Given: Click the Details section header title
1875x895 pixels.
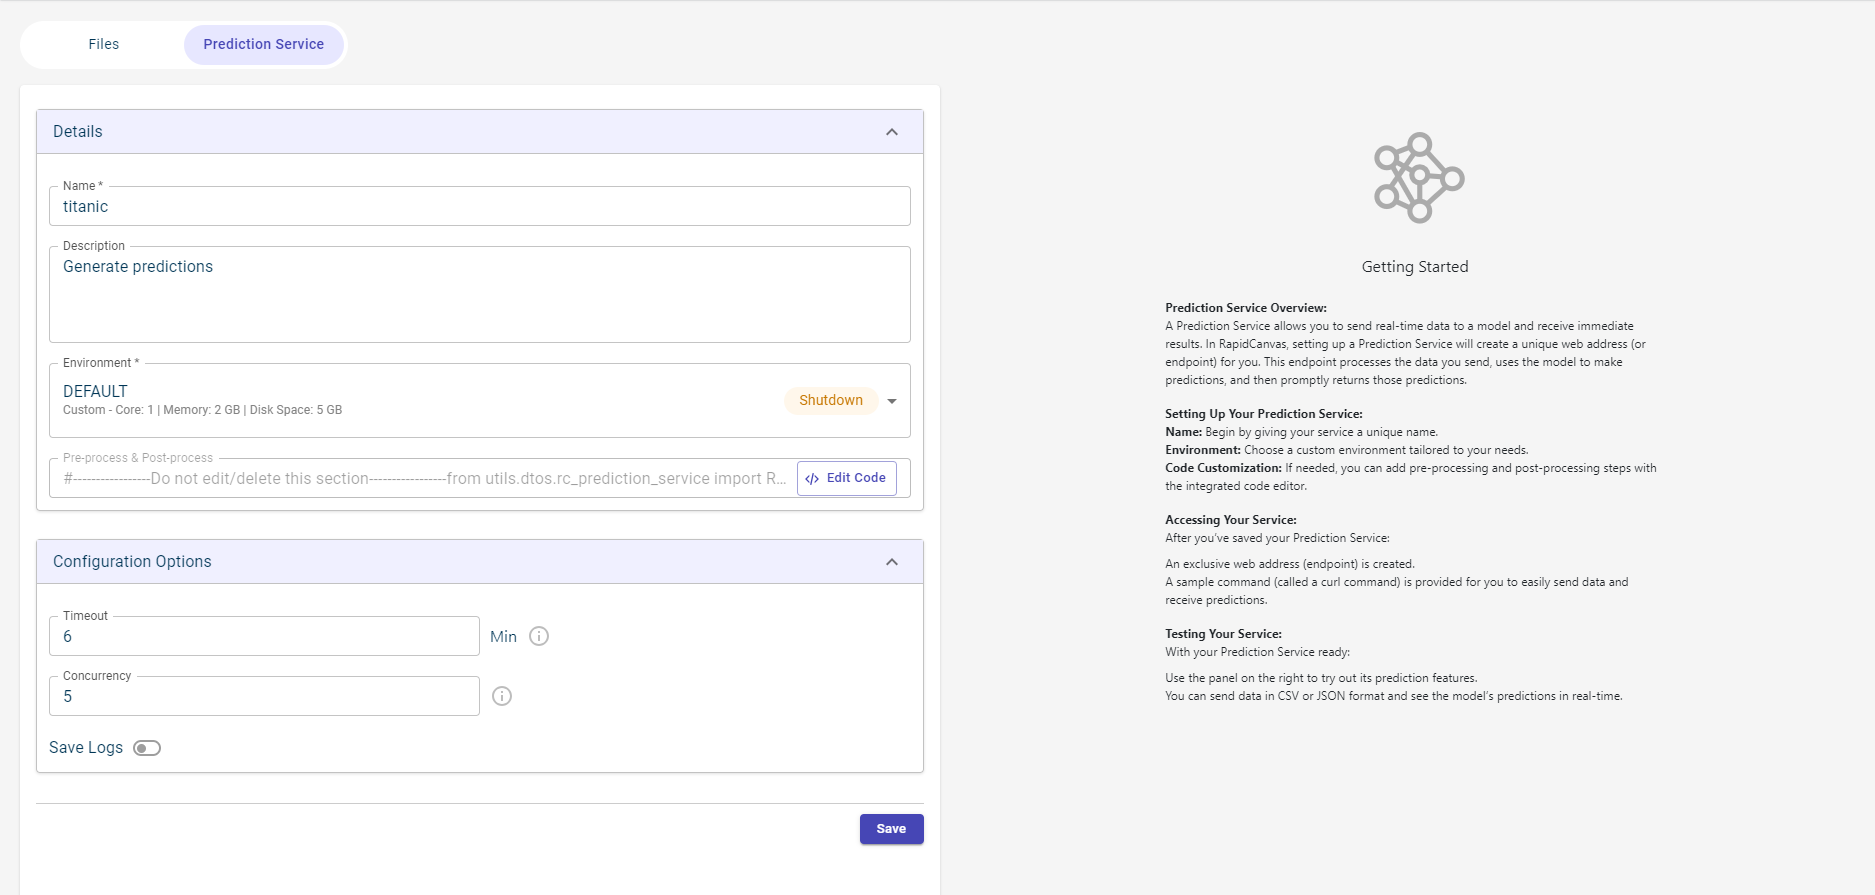Looking at the screenshot, I should click(x=78, y=132).
